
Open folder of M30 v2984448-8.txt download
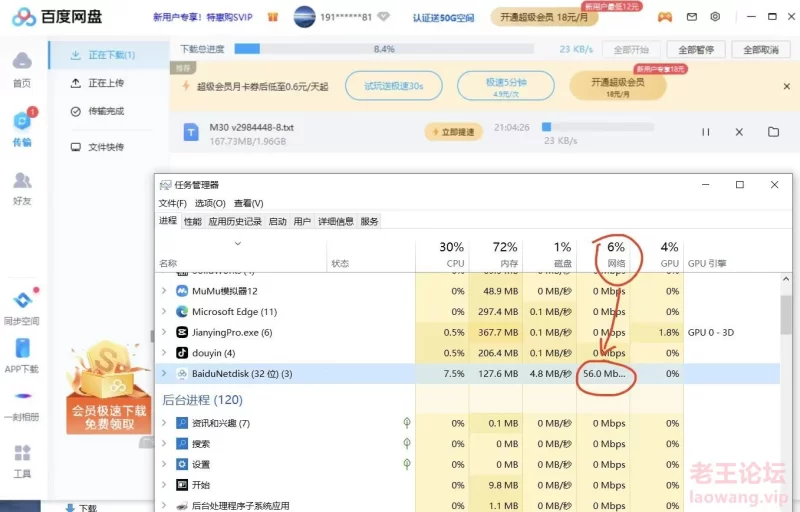pyautogui.click(x=773, y=132)
